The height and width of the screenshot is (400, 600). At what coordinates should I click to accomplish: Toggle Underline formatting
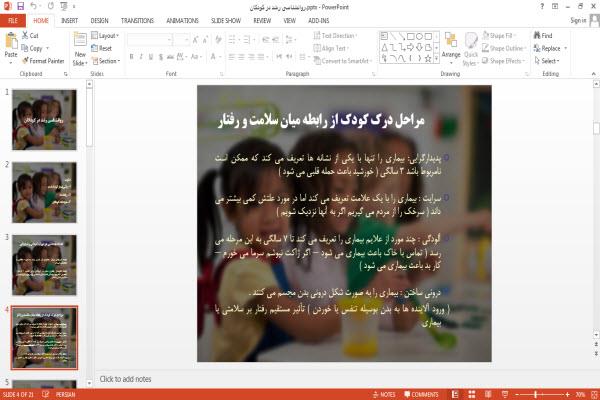click(x=151, y=57)
